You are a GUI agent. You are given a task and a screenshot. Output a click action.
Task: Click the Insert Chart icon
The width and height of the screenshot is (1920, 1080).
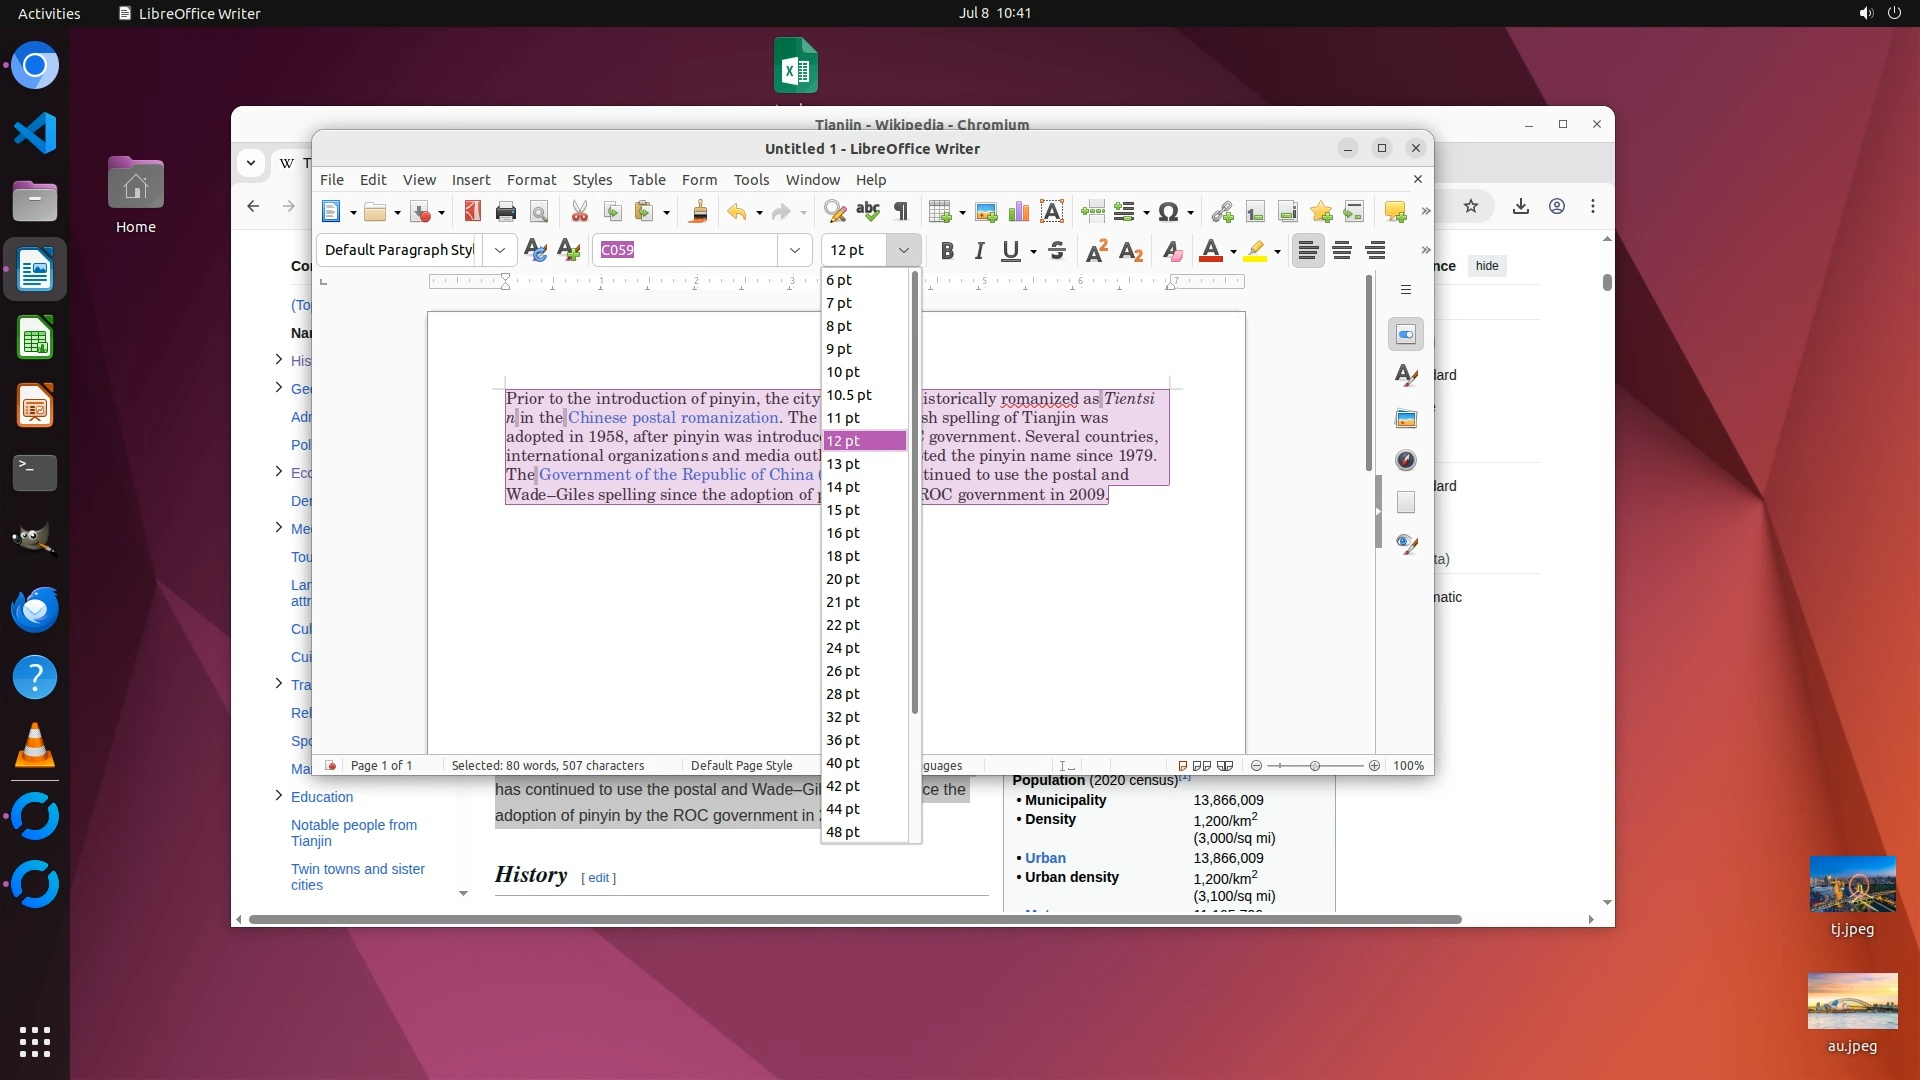click(x=1019, y=211)
